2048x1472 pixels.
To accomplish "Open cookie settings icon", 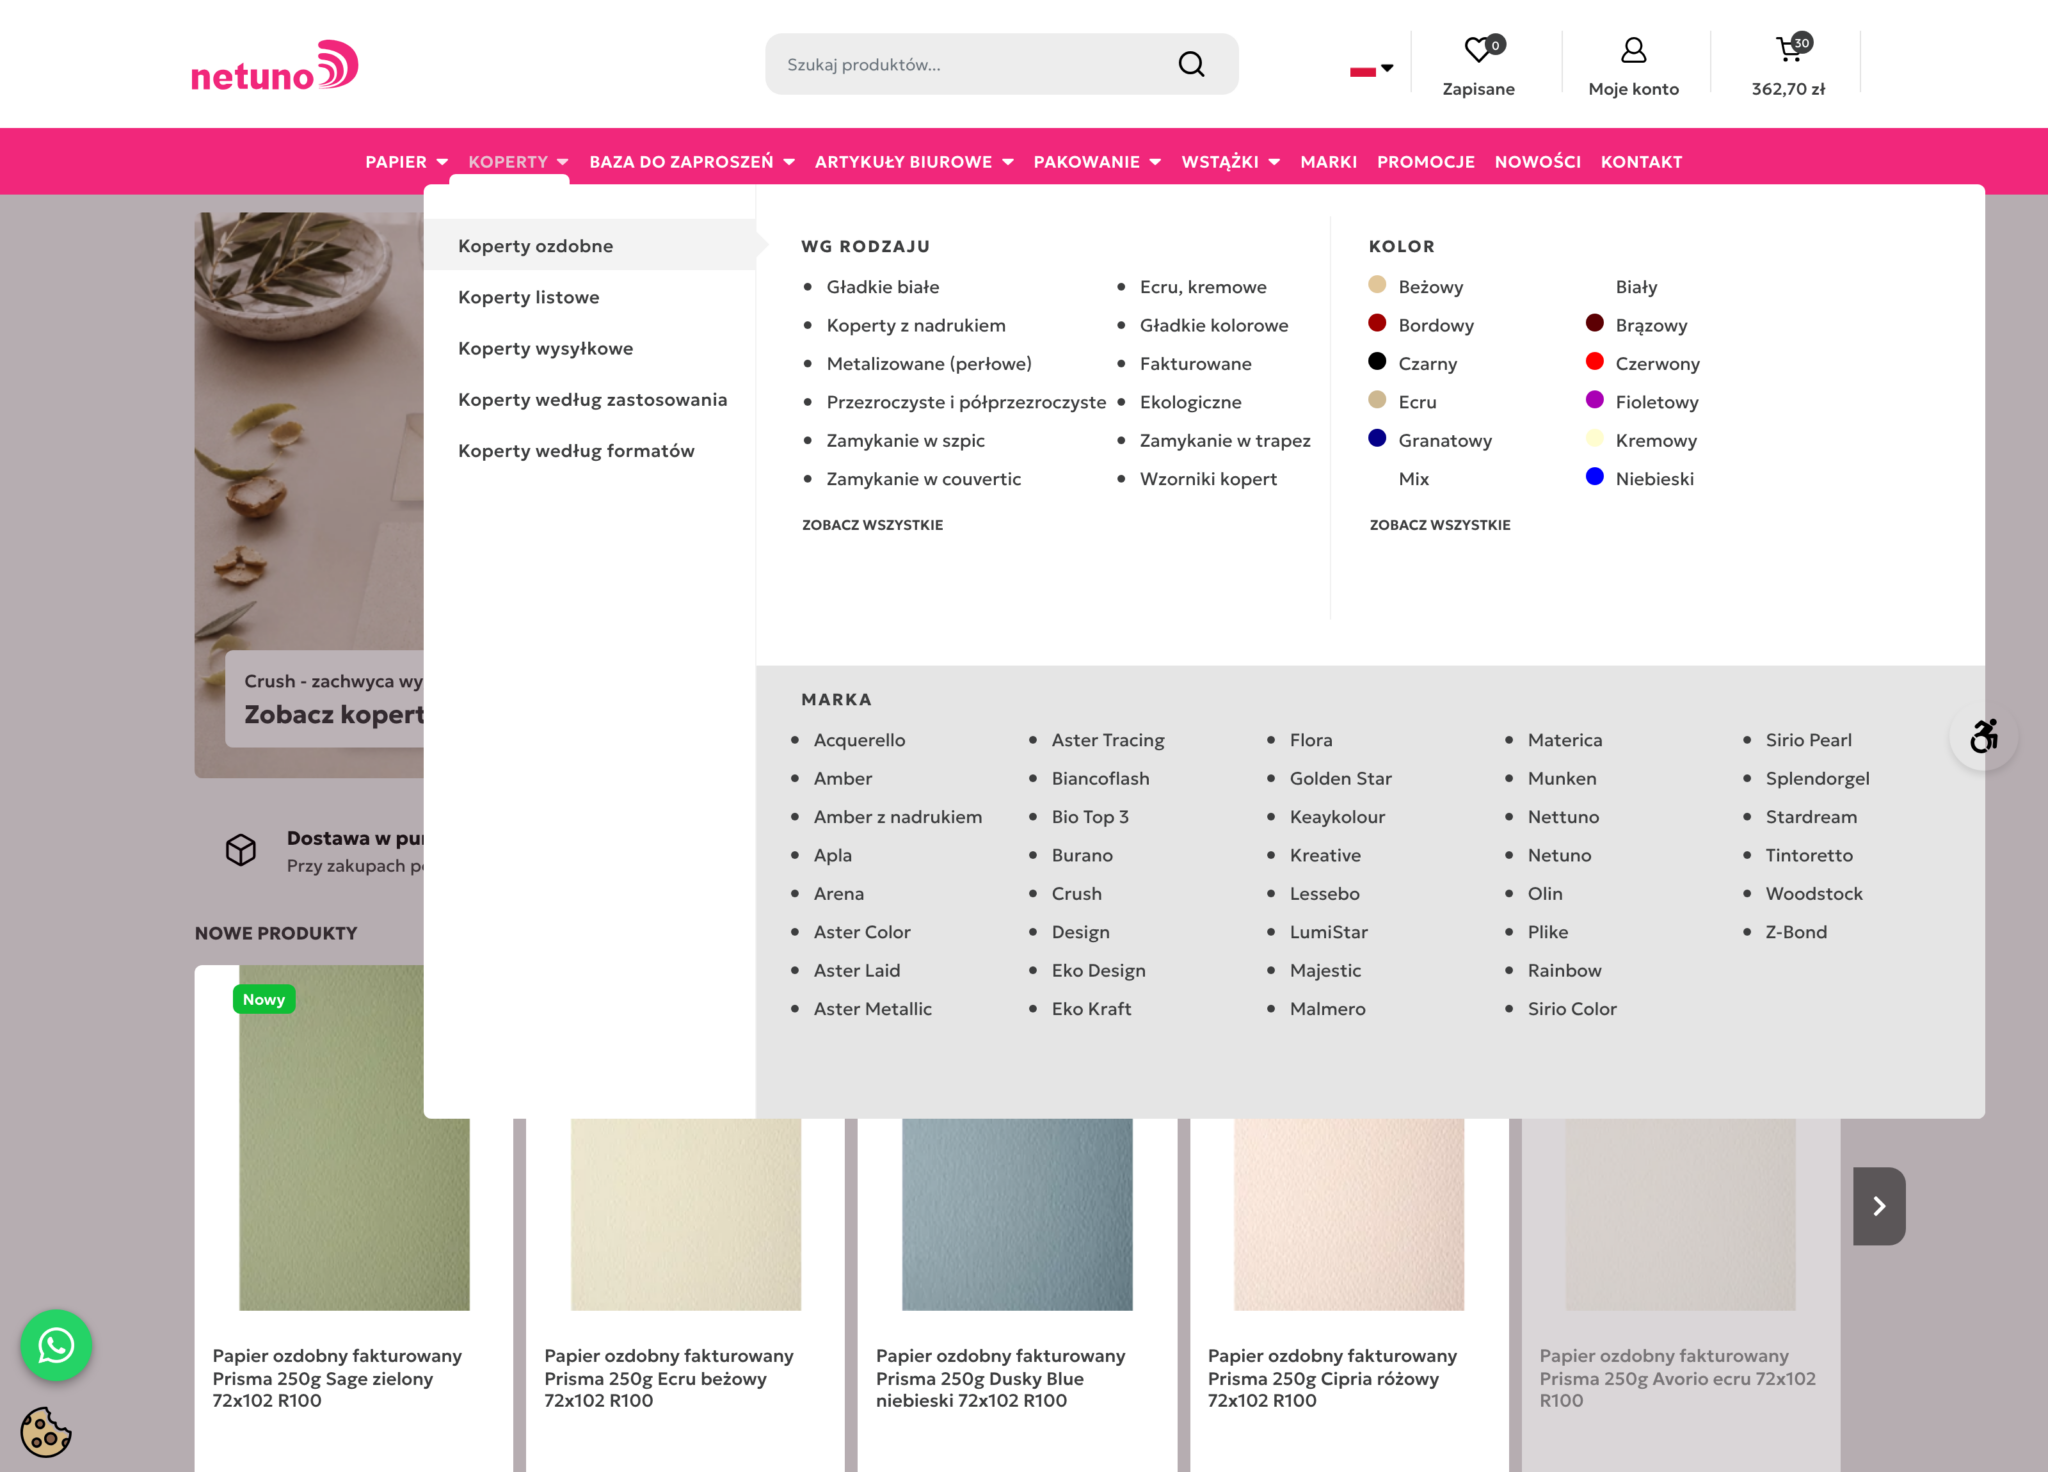I will click(x=46, y=1432).
